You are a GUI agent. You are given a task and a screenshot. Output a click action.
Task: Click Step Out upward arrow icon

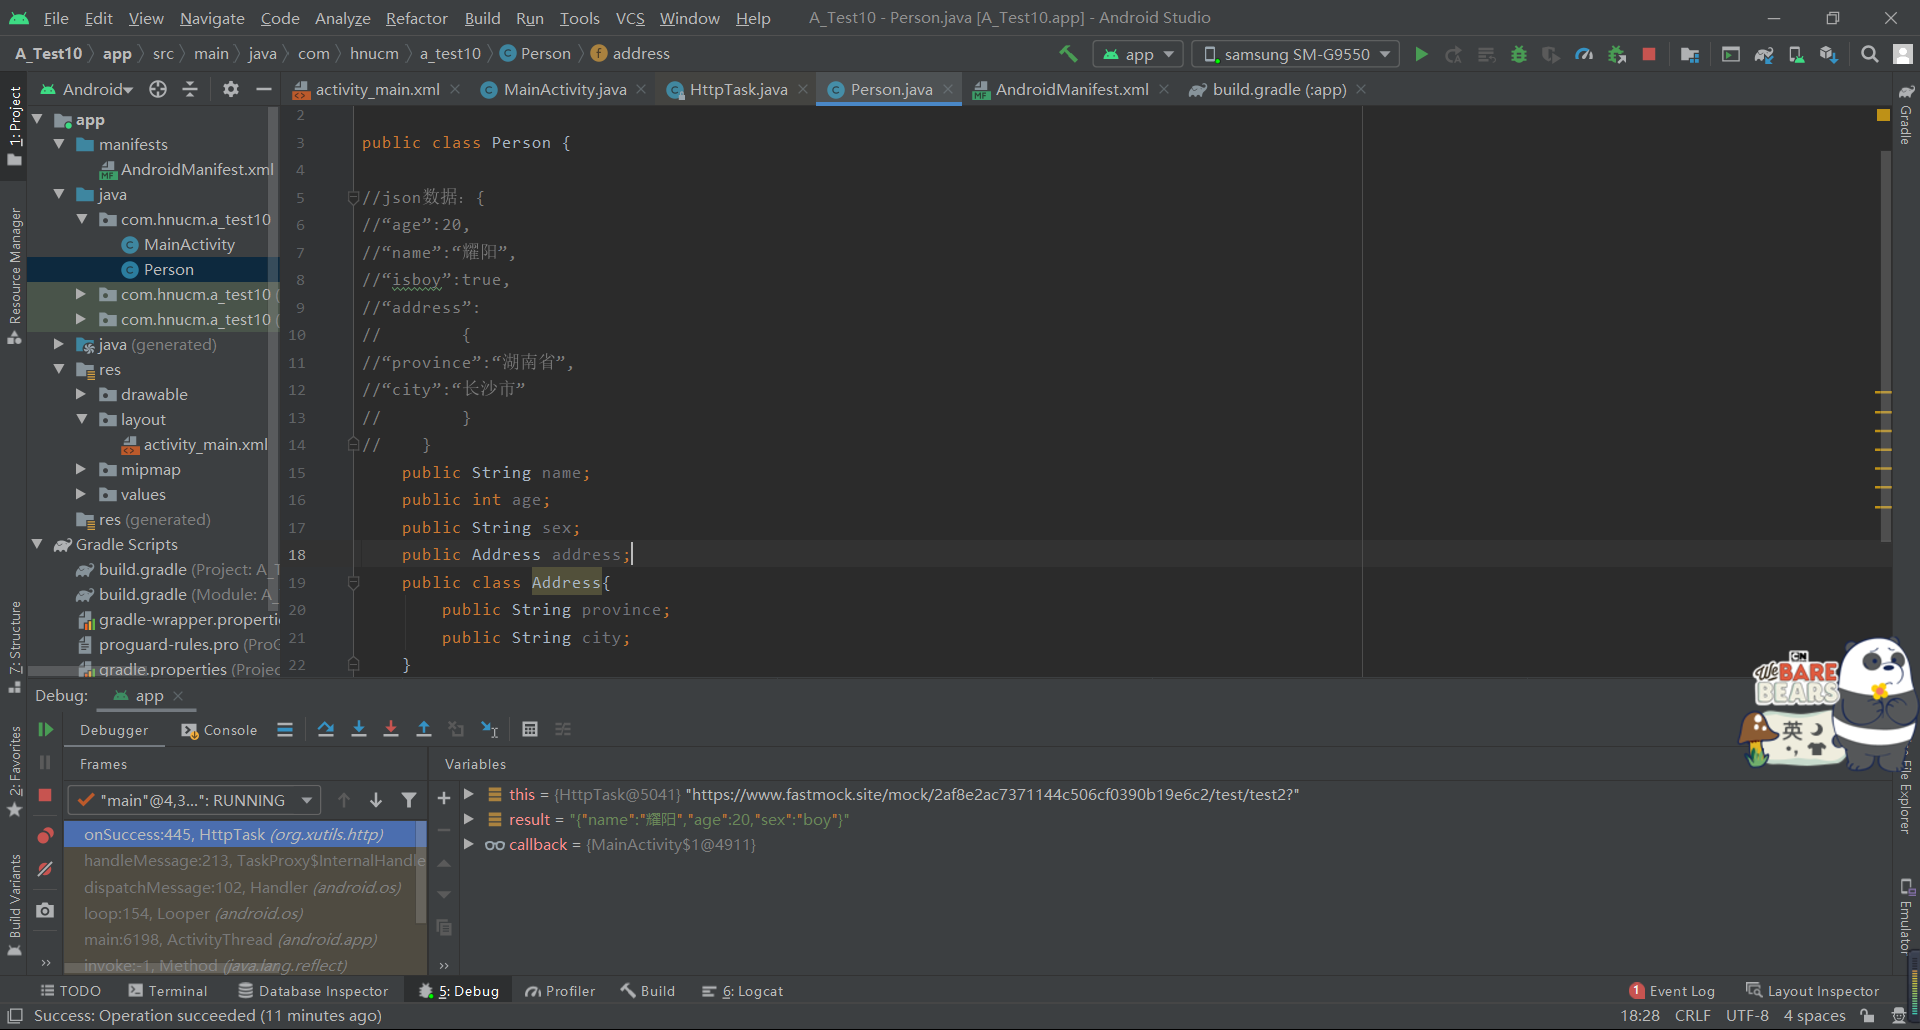pyautogui.click(x=424, y=729)
